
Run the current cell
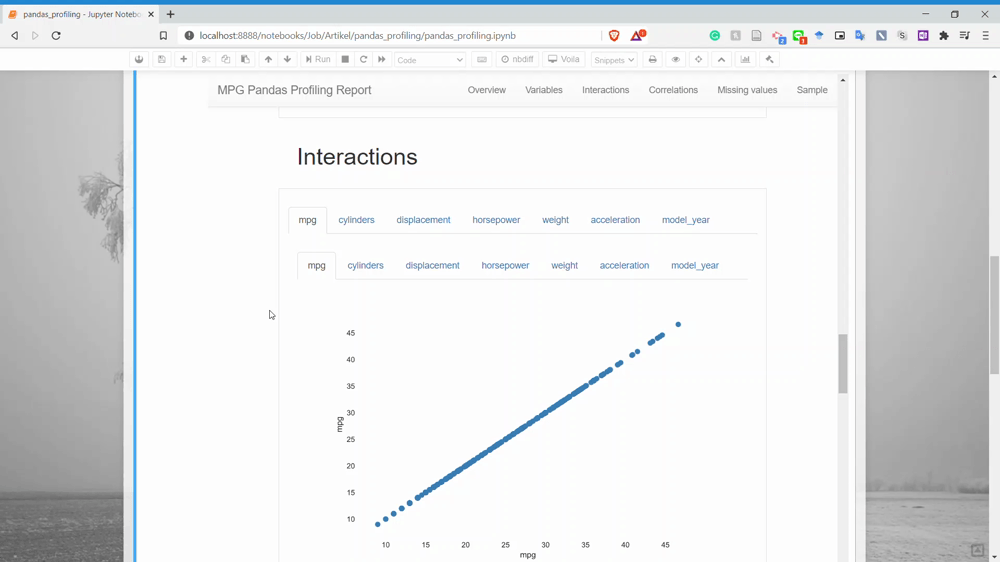pos(318,59)
